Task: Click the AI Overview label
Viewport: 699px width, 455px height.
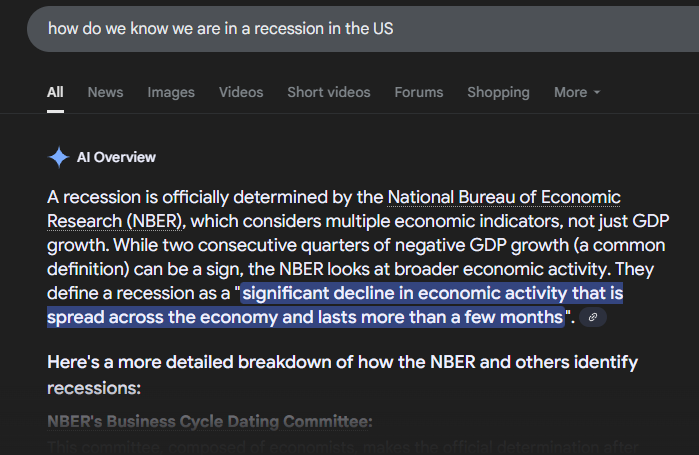Action: [116, 157]
